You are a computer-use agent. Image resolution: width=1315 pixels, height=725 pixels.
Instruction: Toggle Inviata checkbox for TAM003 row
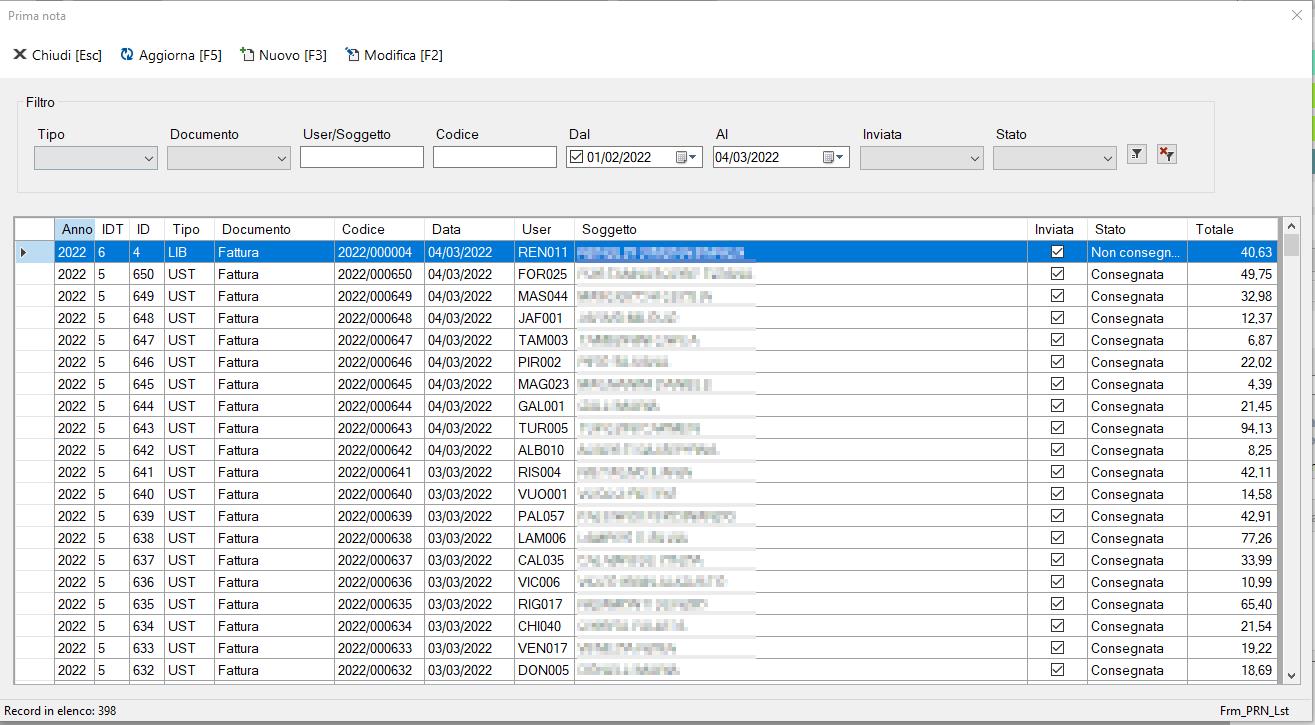coord(1057,340)
